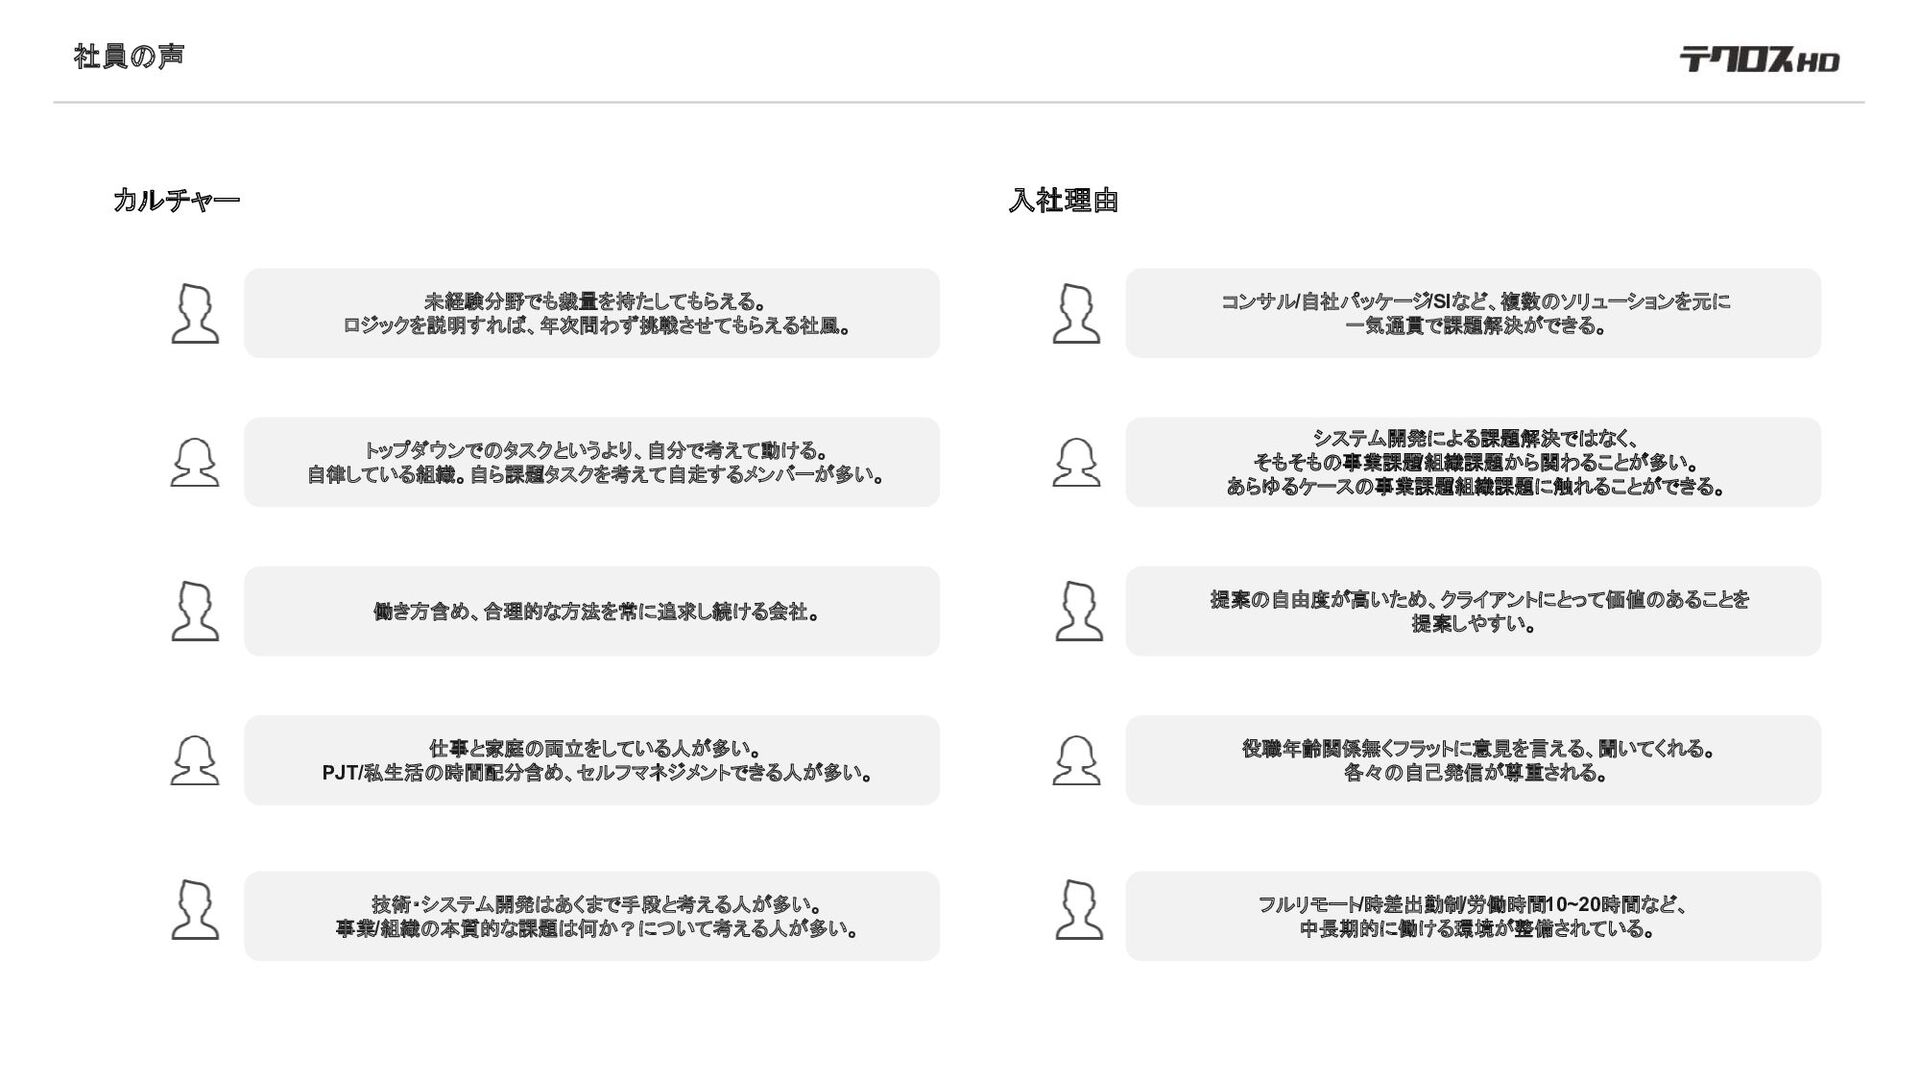Click person icon beside コンサル/自社パッケージ comment
1920x1080 pixels.
(x=1077, y=313)
